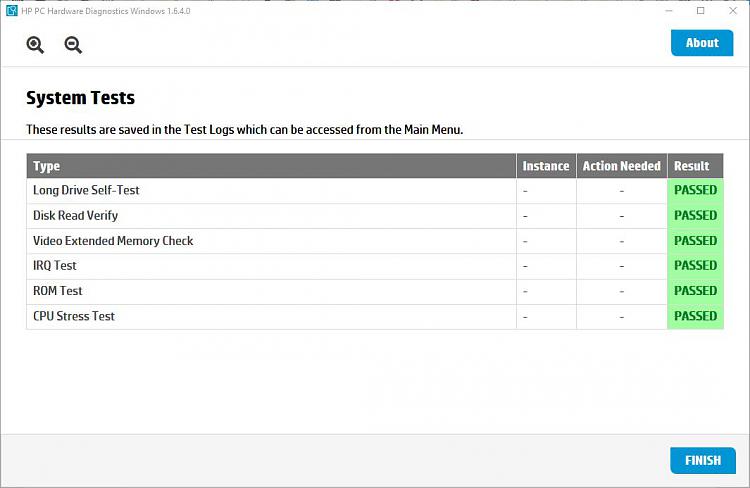The width and height of the screenshot is (750, 488).
Task: Open the About button
Action: pos(702,43)
